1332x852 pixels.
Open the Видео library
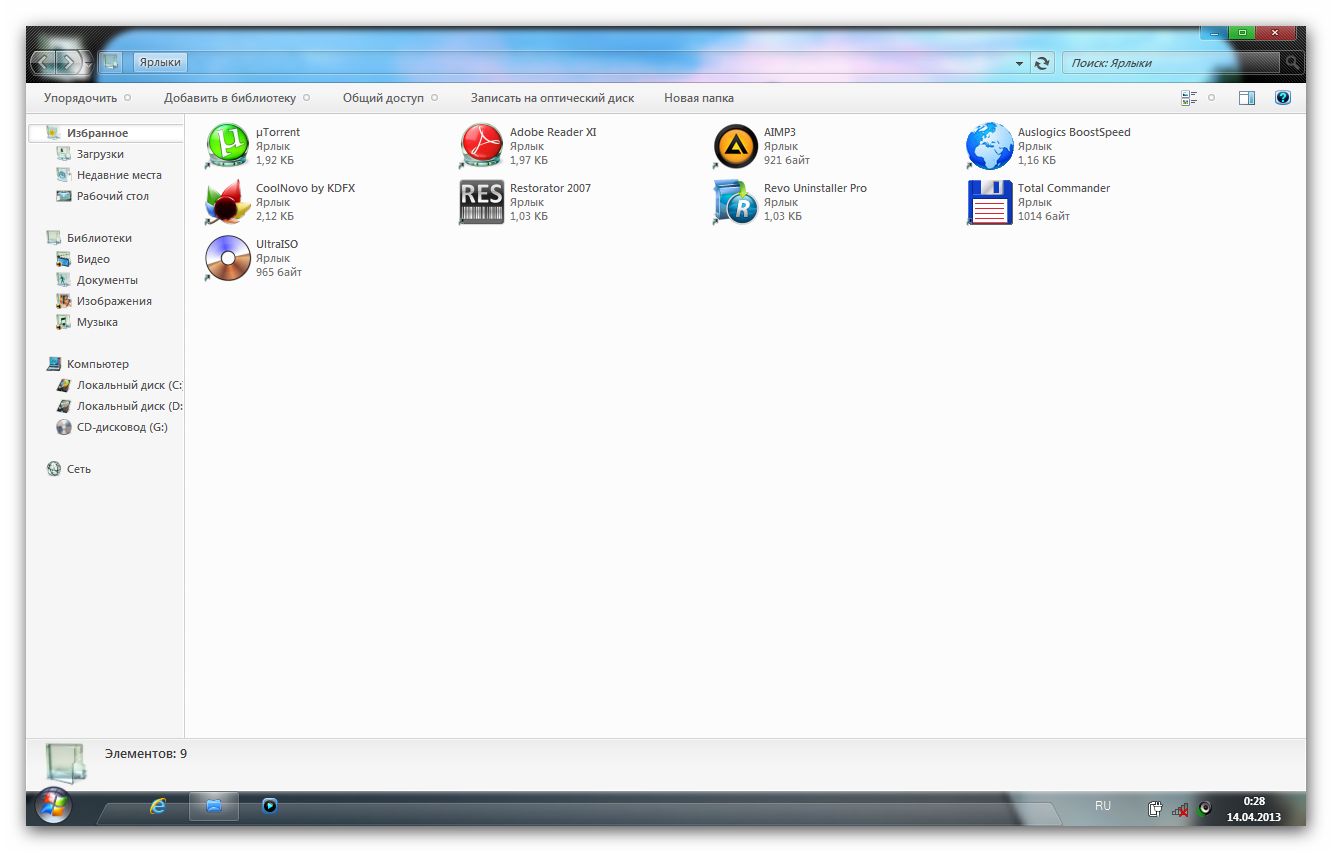(93, 259)
